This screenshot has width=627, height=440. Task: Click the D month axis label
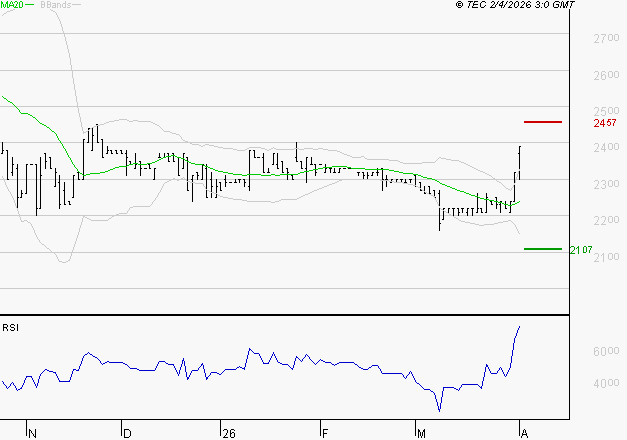pyautogui.click(x=127, y=434)
